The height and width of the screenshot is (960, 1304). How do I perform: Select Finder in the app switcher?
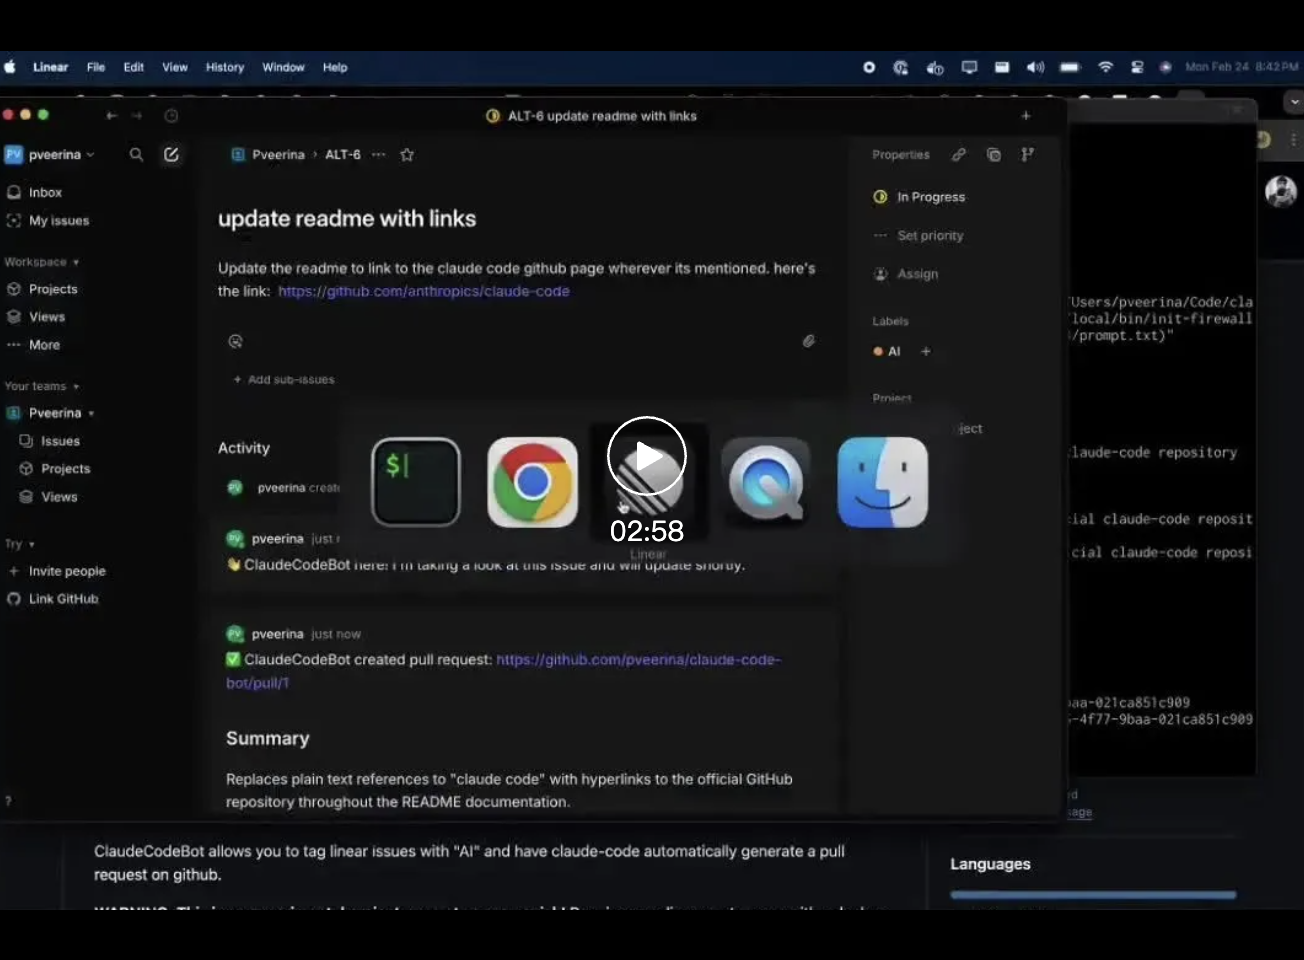[882, 482]
